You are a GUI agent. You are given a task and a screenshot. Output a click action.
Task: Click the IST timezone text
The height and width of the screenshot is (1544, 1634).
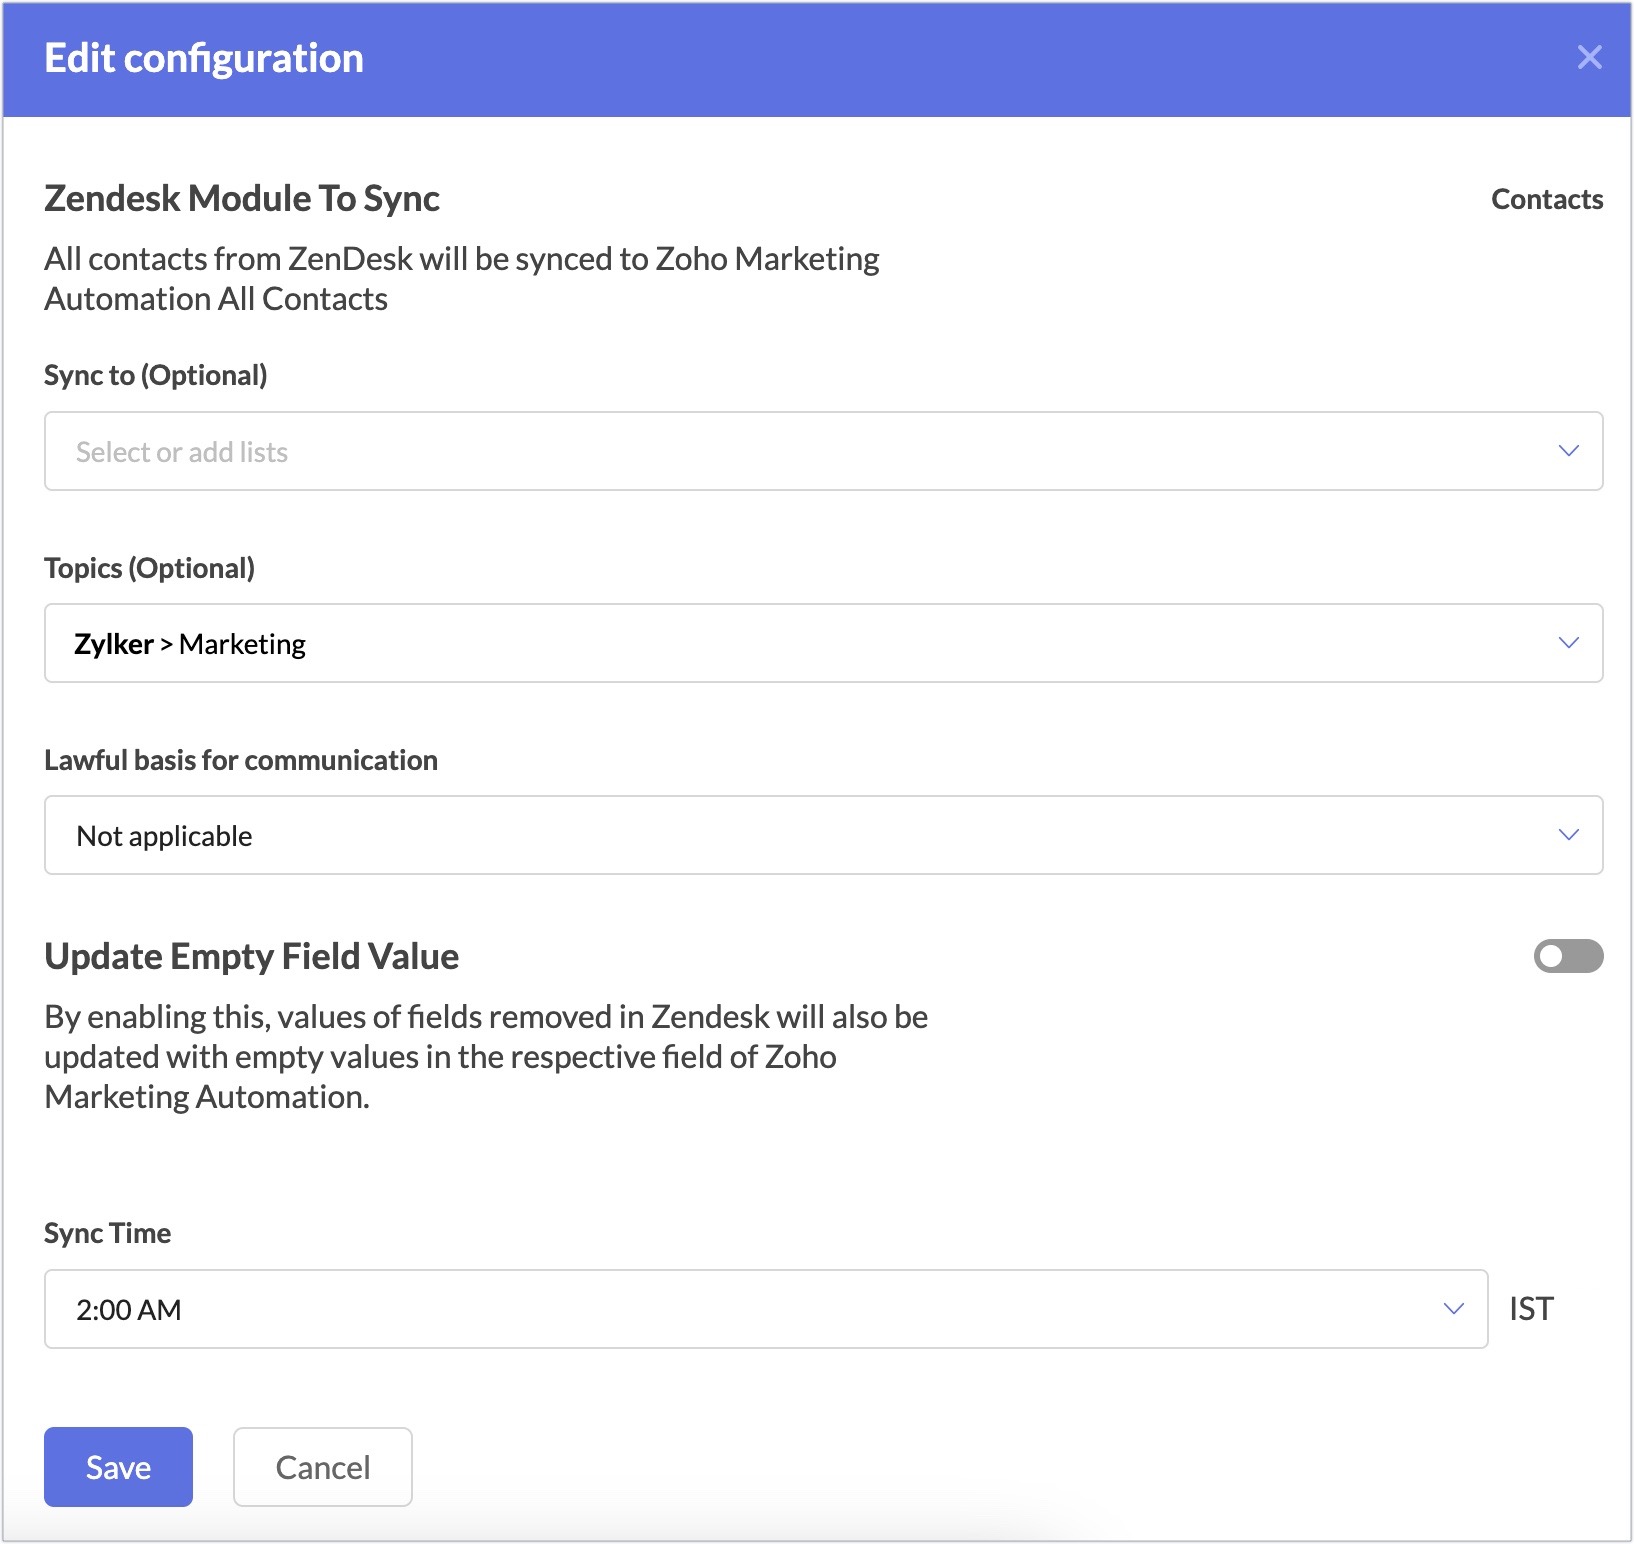coord(1531,1309)
